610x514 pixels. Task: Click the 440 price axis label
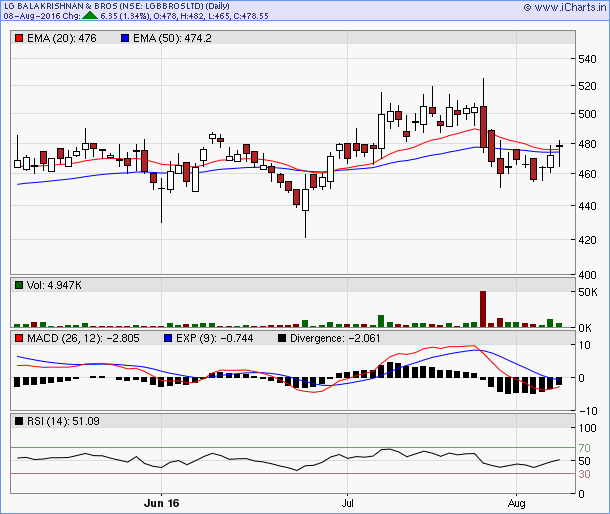click(x=587, y=206)
